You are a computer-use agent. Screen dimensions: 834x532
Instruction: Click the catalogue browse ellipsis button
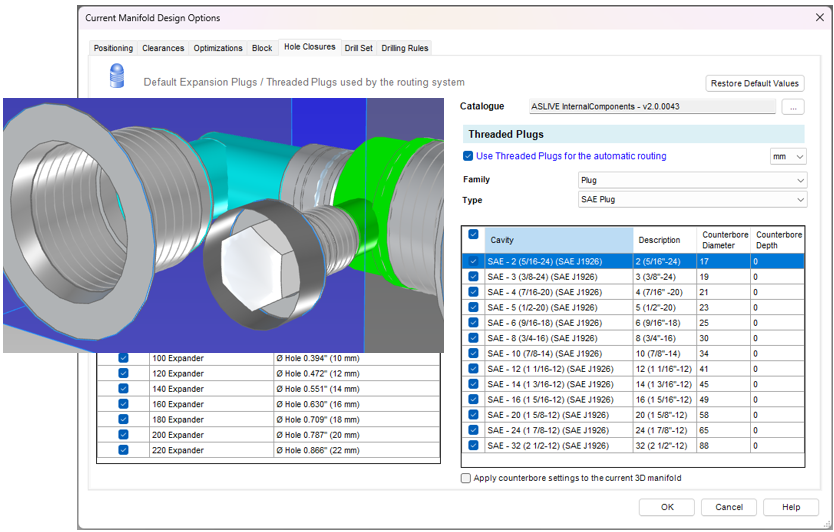pyautogui.click(x=792, y=106)
